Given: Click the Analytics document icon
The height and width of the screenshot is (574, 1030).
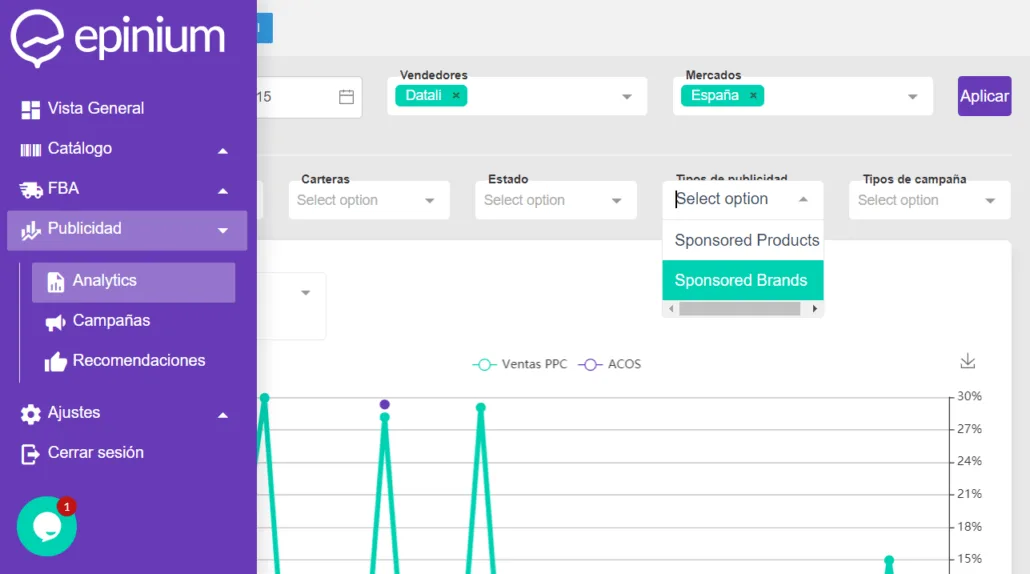Looking at the screenshot, I should [x=56, y=282].
